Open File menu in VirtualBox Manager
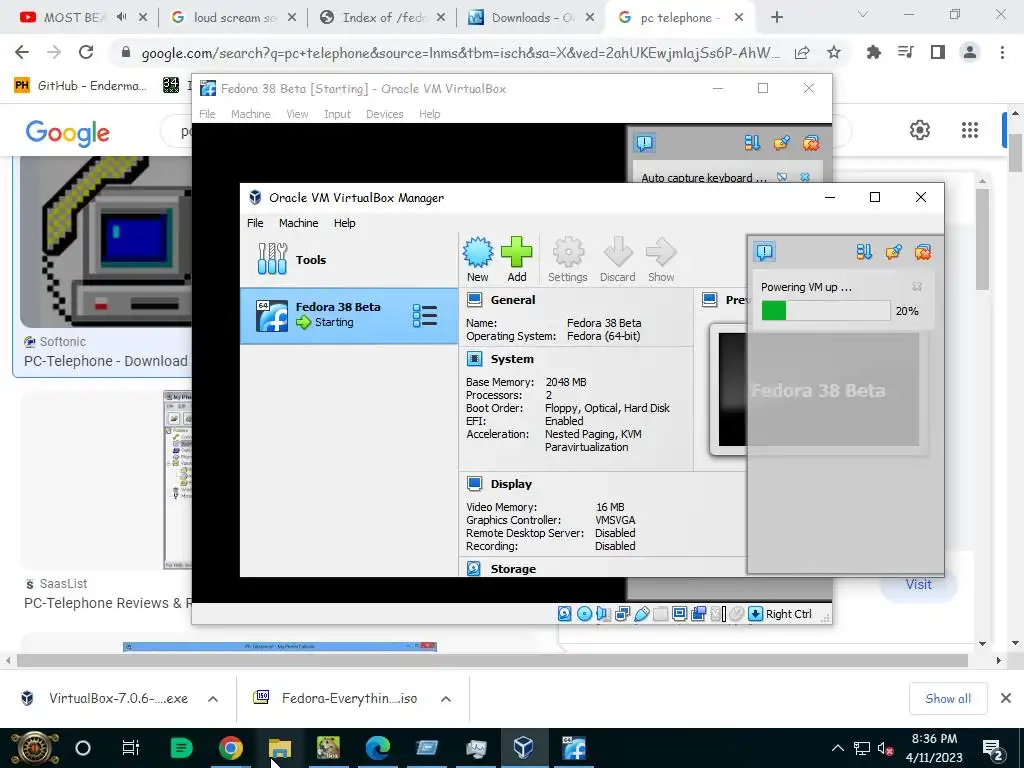 (255, 223)
